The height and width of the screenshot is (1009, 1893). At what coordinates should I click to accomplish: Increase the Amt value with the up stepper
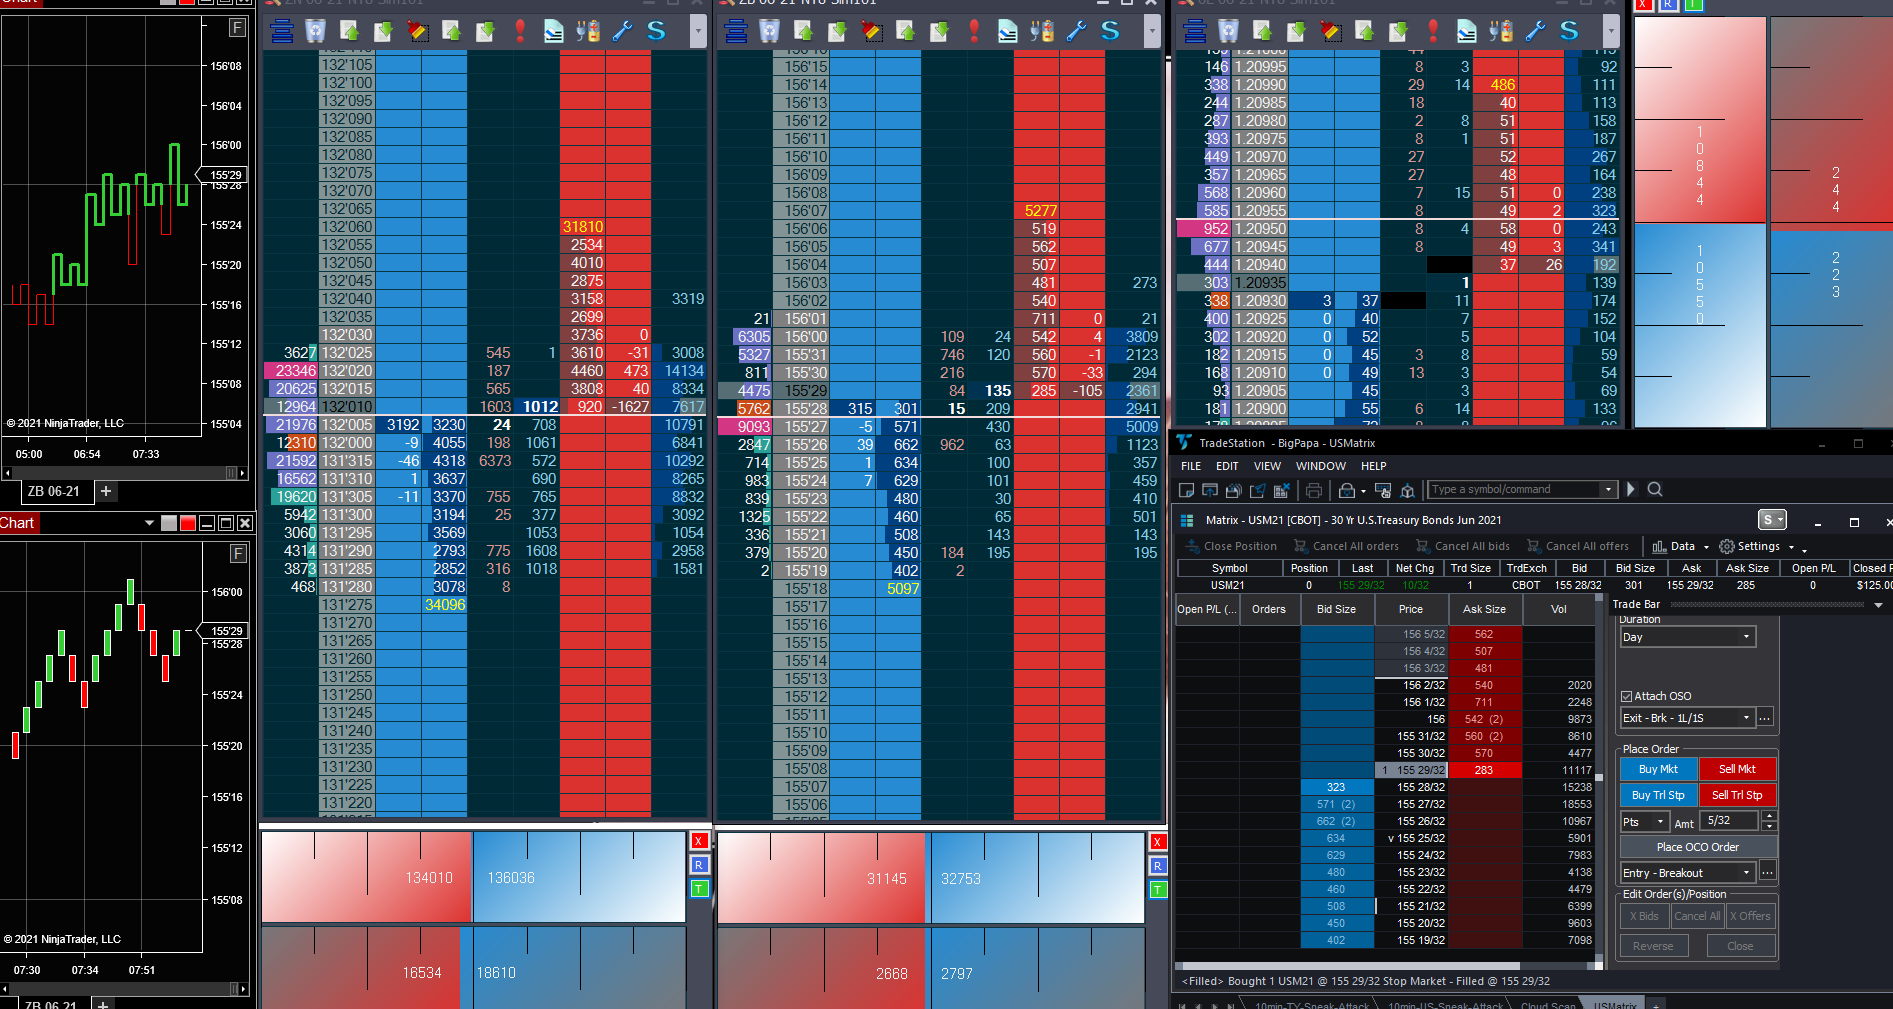coord(1769,816)
